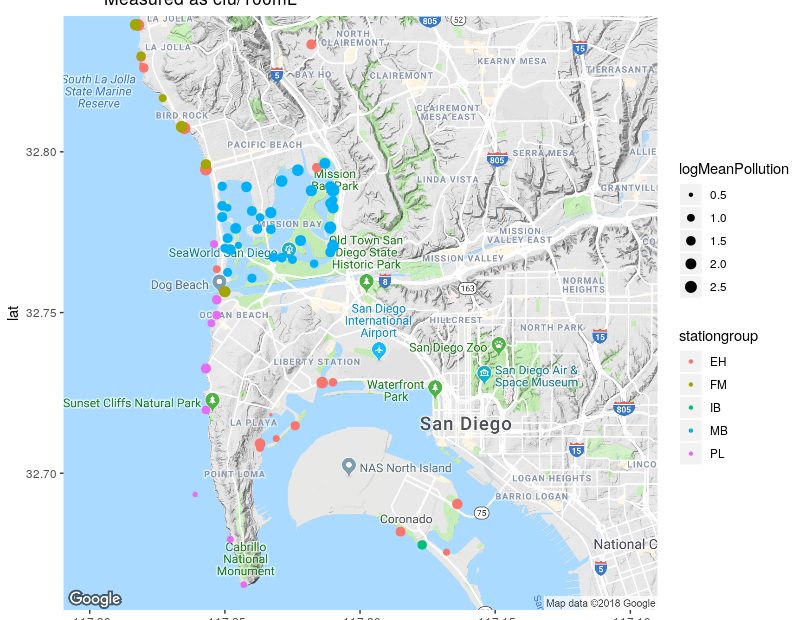
Task: Select the FM color key in the legend
Action: coord(691,385)
